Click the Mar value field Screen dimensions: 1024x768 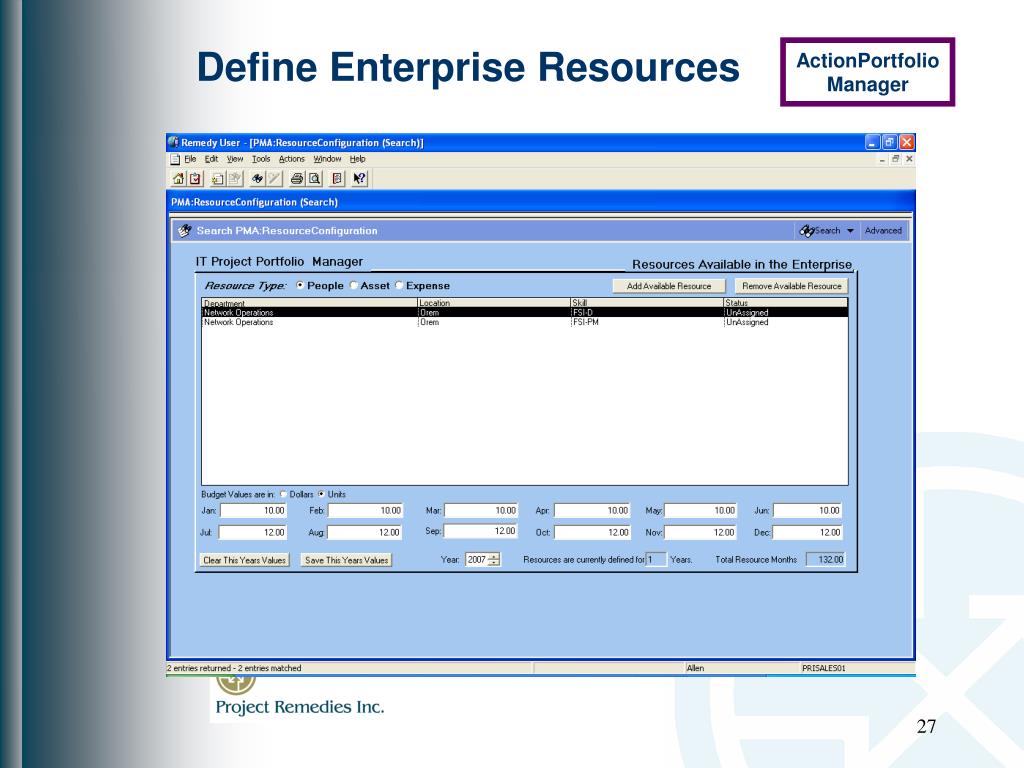[x=481, y=511]
